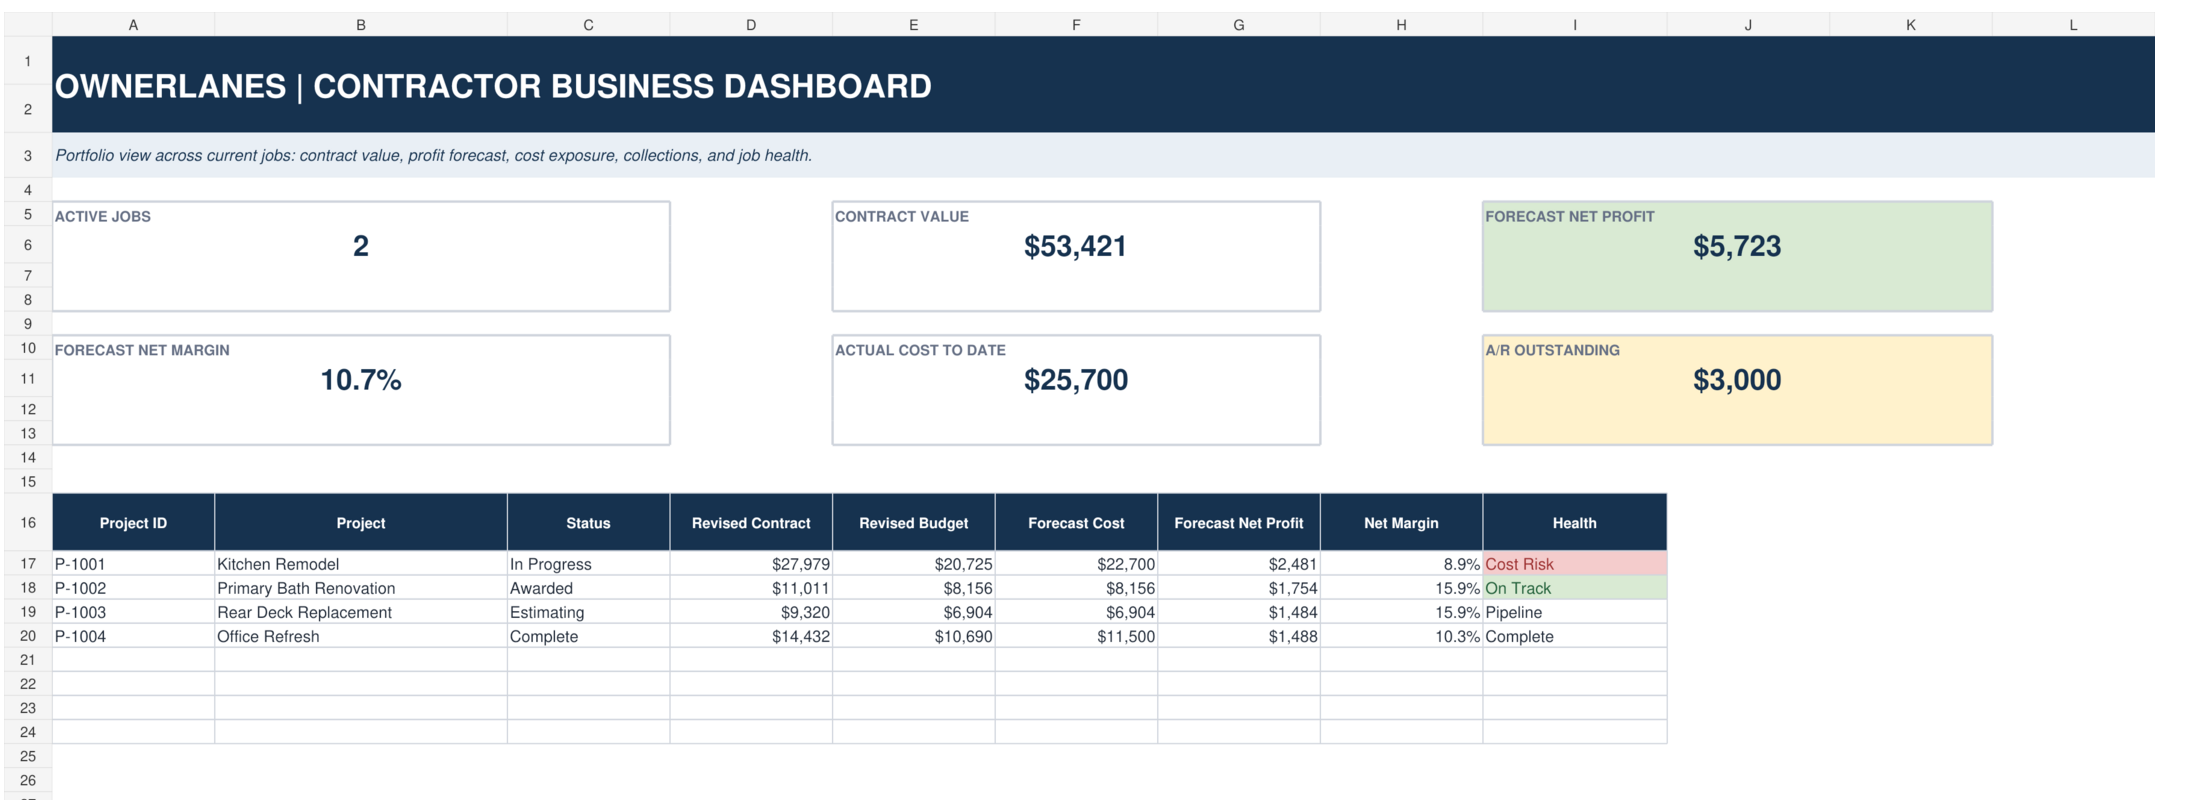Screen dimensions: 2200x800
Task: Click the forecast net profit "$1,488" cell
Action: 1239,636
